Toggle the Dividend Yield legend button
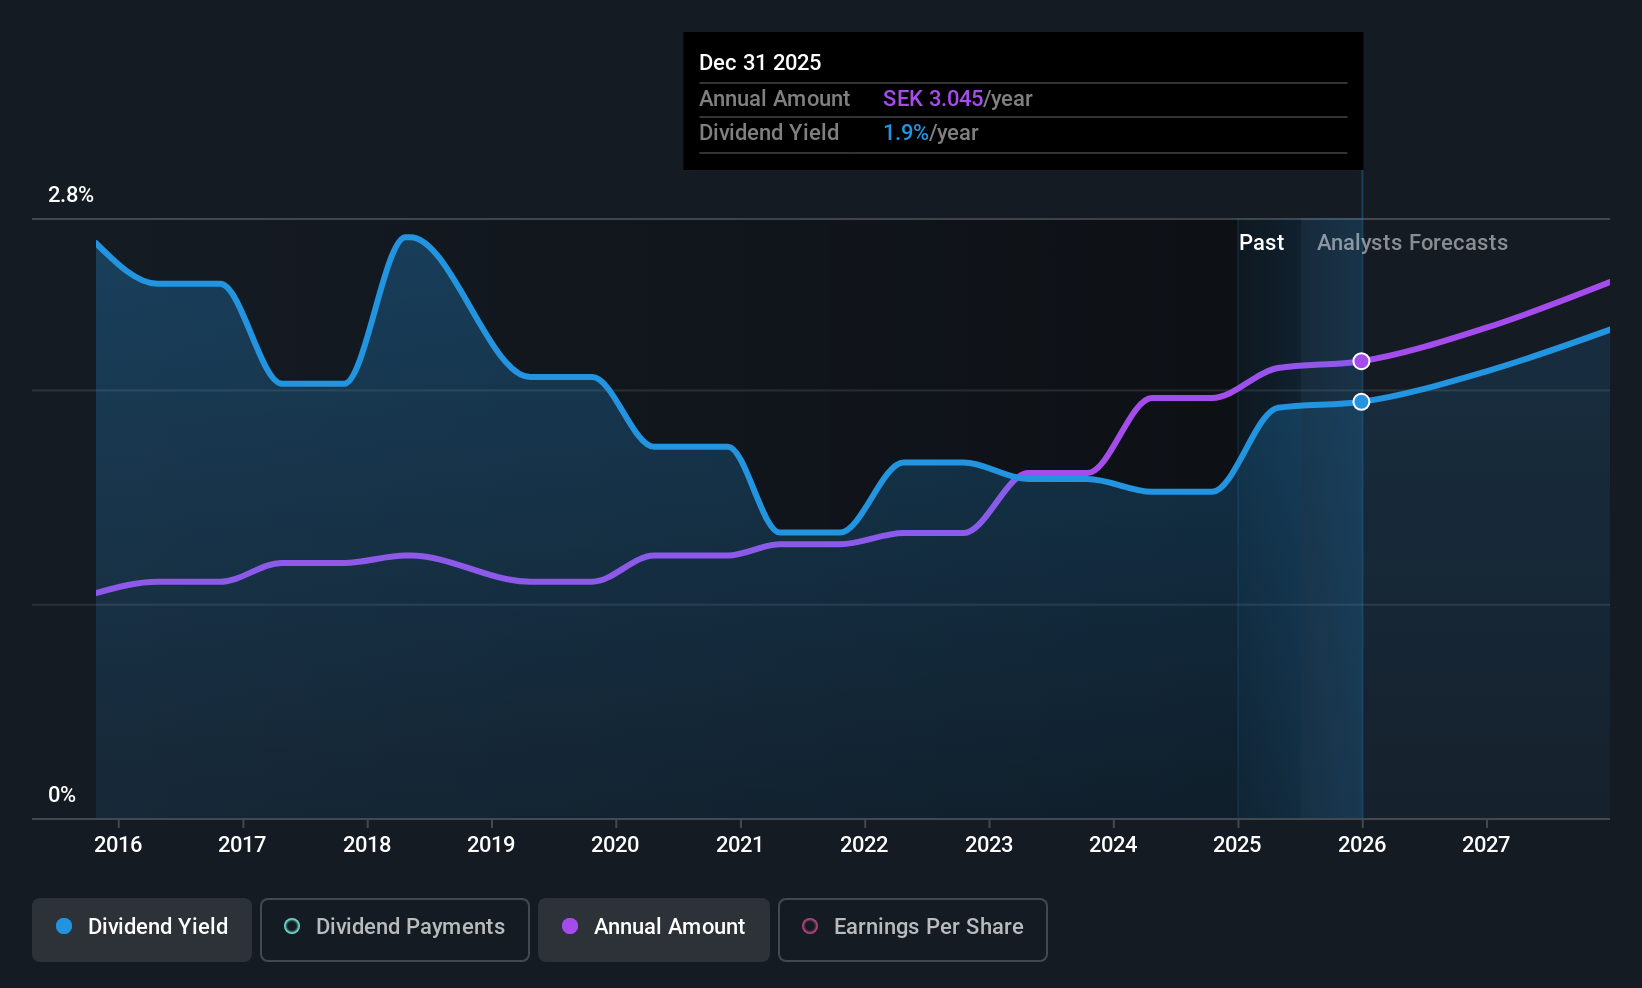The height and width of the screenshot is (988, 1642). coord(142,929)
